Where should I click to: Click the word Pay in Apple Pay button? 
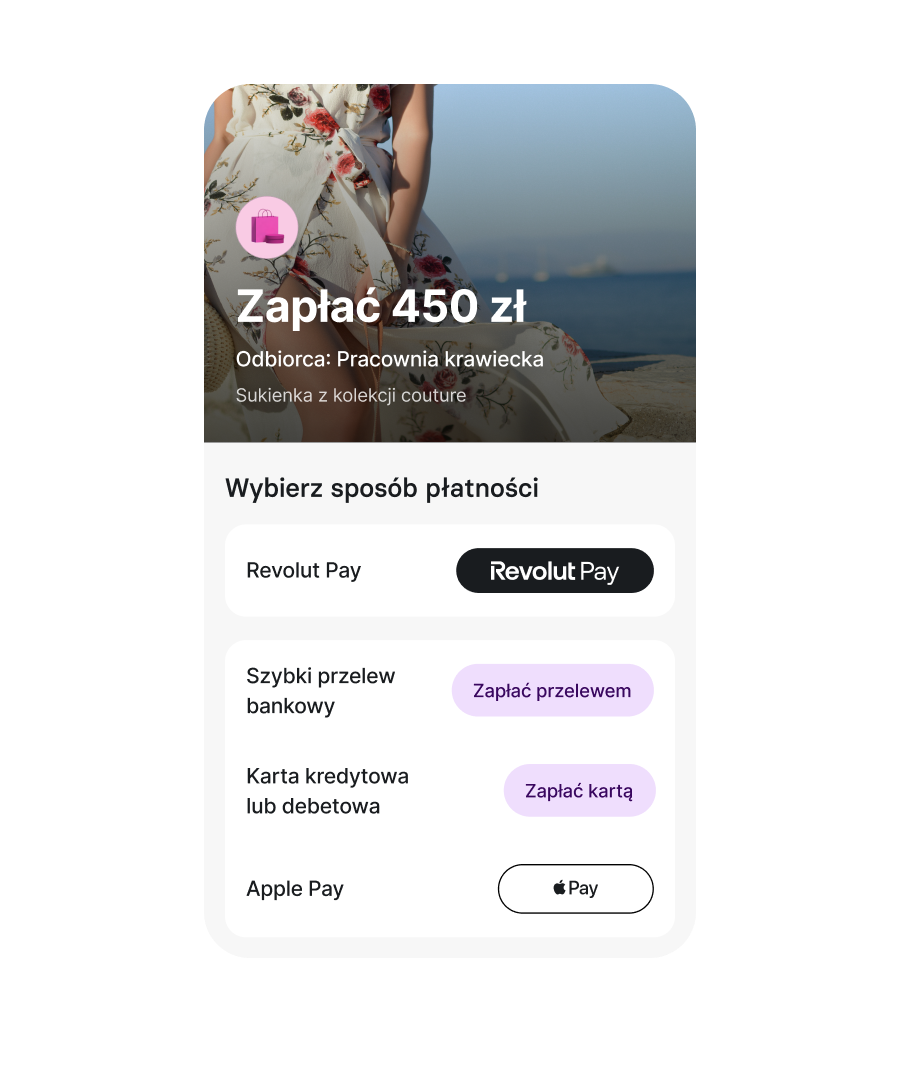point(583,888)
